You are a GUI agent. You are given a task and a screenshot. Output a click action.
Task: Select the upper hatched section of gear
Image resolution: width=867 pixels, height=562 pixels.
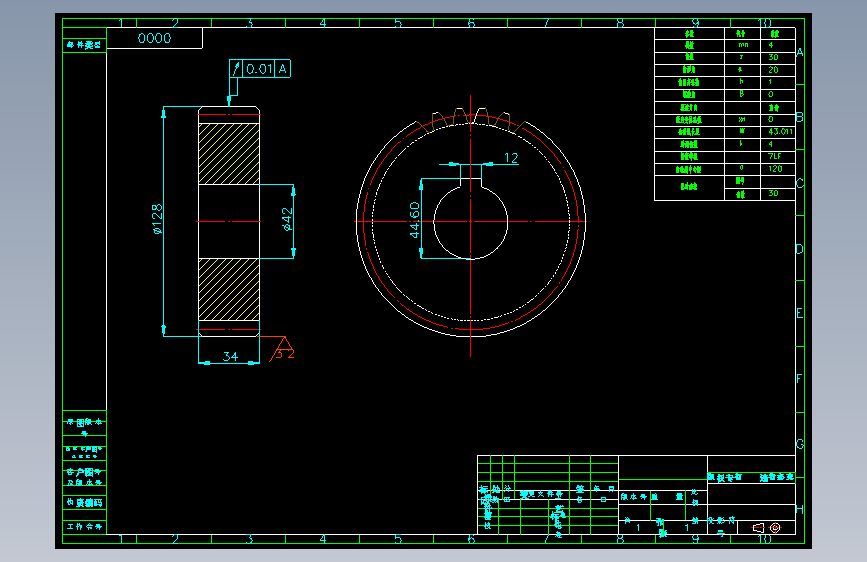(229, 154)
